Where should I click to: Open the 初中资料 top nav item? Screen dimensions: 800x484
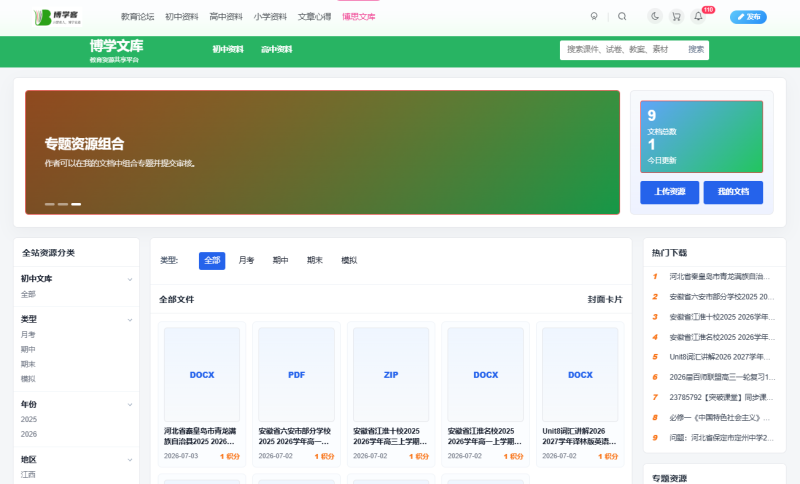pos(182,17)
